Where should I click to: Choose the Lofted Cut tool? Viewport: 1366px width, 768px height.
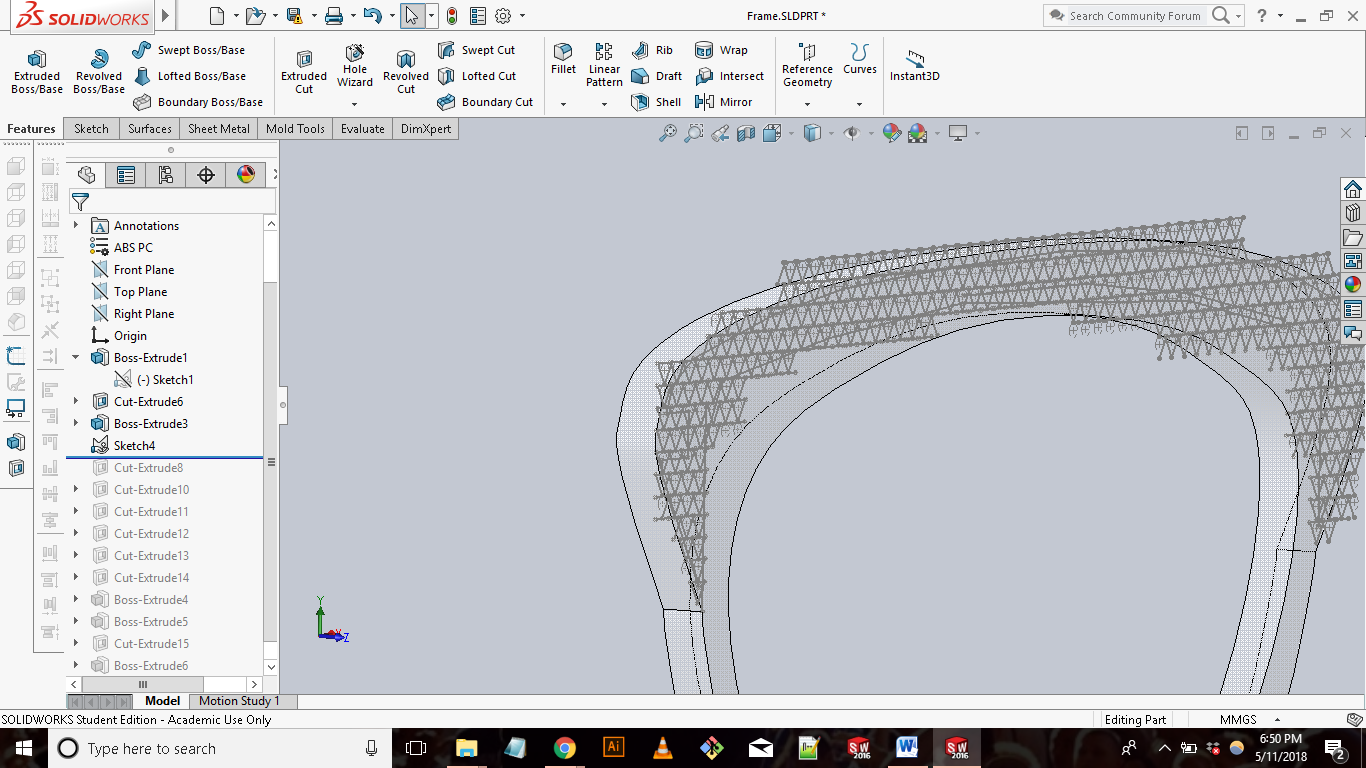tap(476, 76)
